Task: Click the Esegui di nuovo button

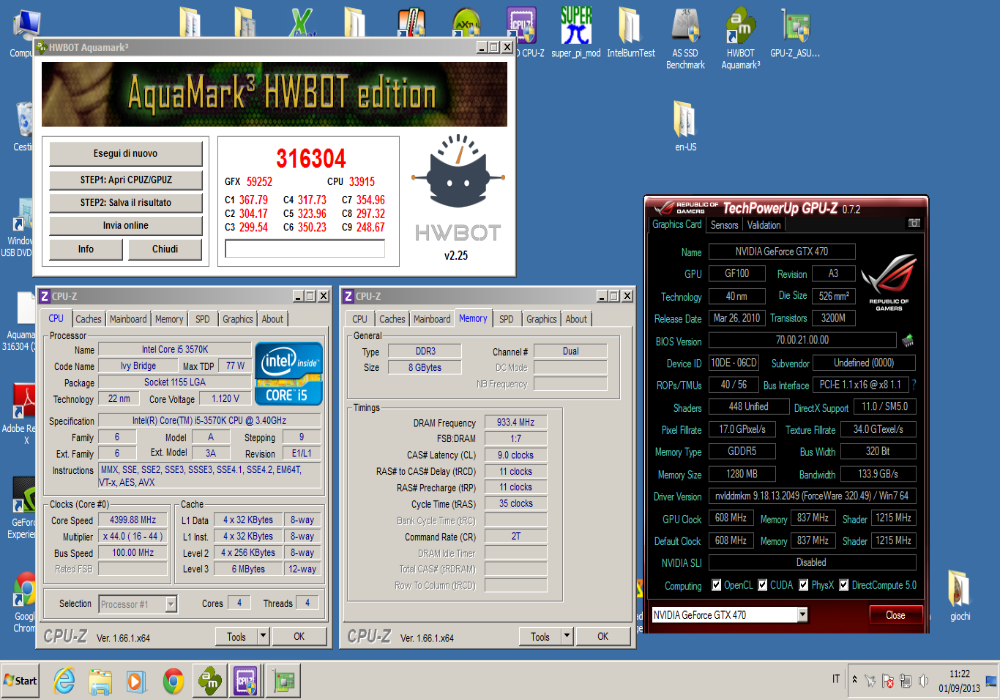Action: pyautogui.click(x=126, y=154)
